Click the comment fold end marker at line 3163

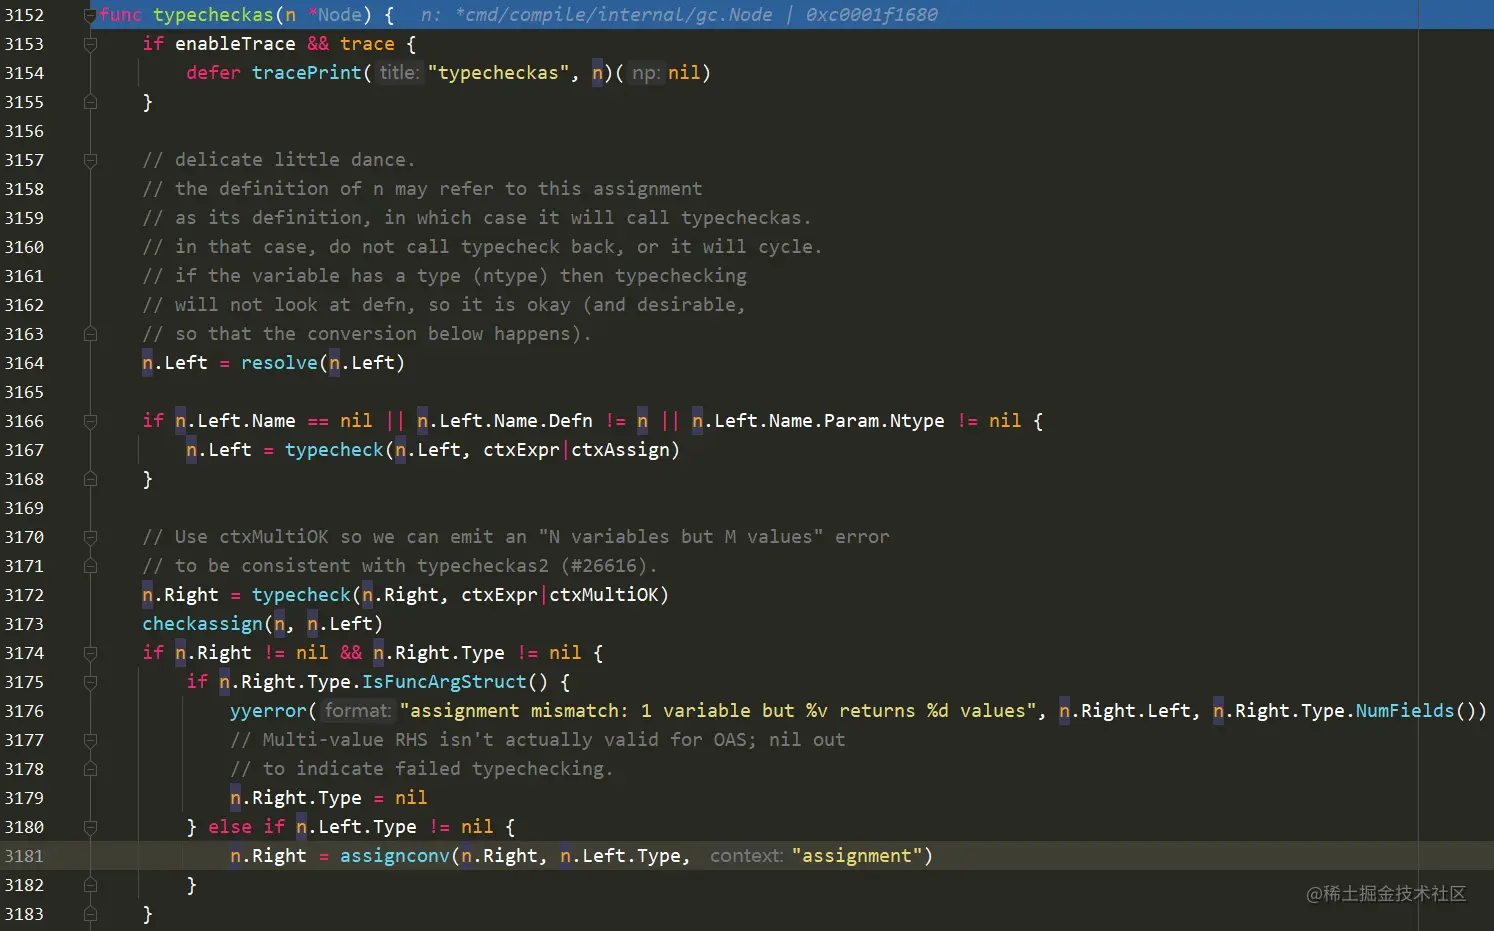pyautogui.click(x=90, y=334)
